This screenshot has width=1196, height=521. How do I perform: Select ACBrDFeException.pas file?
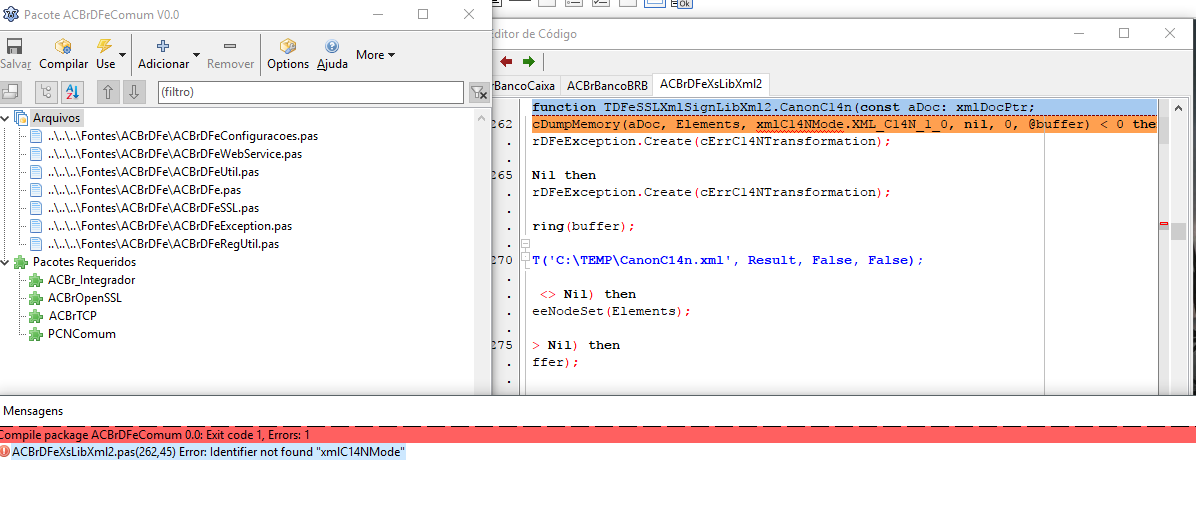[169, 226]
